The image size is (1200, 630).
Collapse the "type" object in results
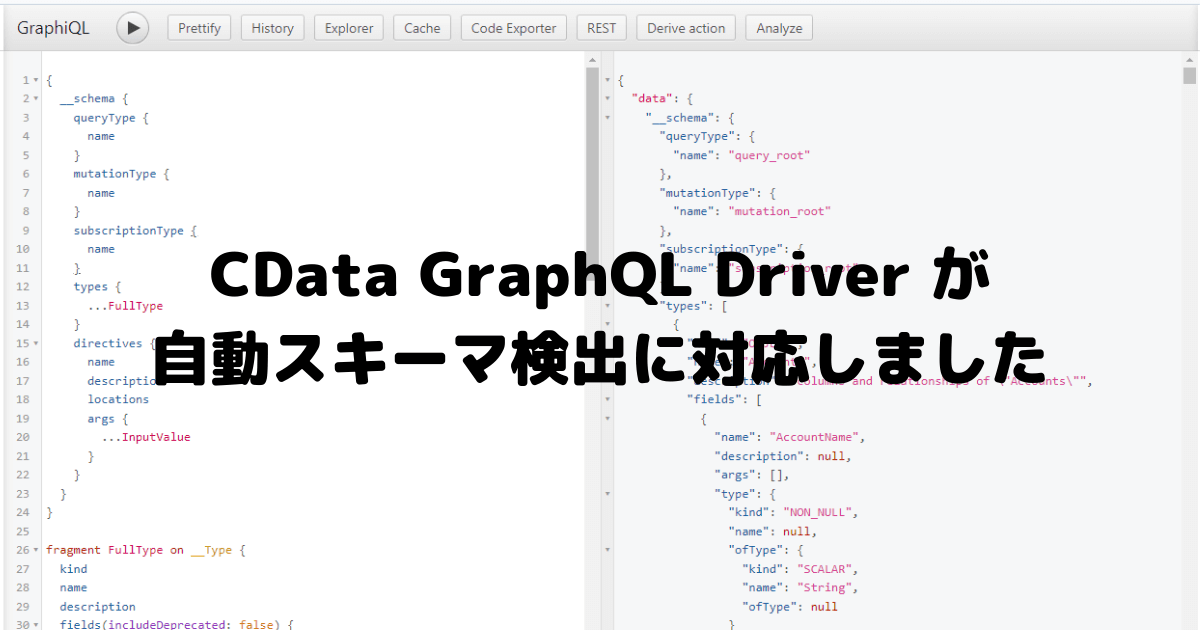point(607,494)
